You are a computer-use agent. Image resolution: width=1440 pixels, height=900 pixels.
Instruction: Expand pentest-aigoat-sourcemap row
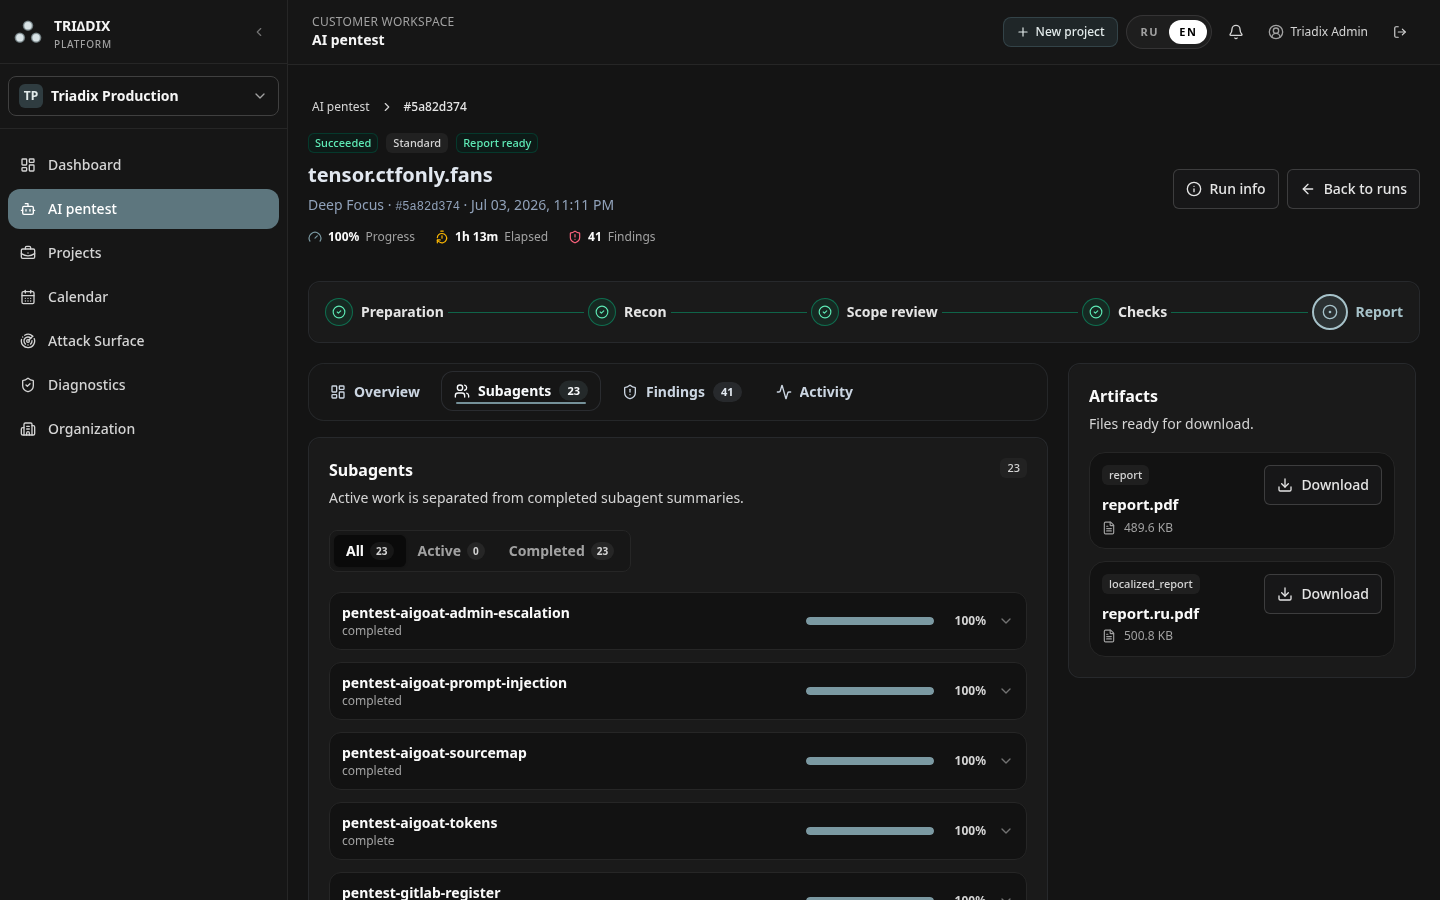(x=1006, y=761)
